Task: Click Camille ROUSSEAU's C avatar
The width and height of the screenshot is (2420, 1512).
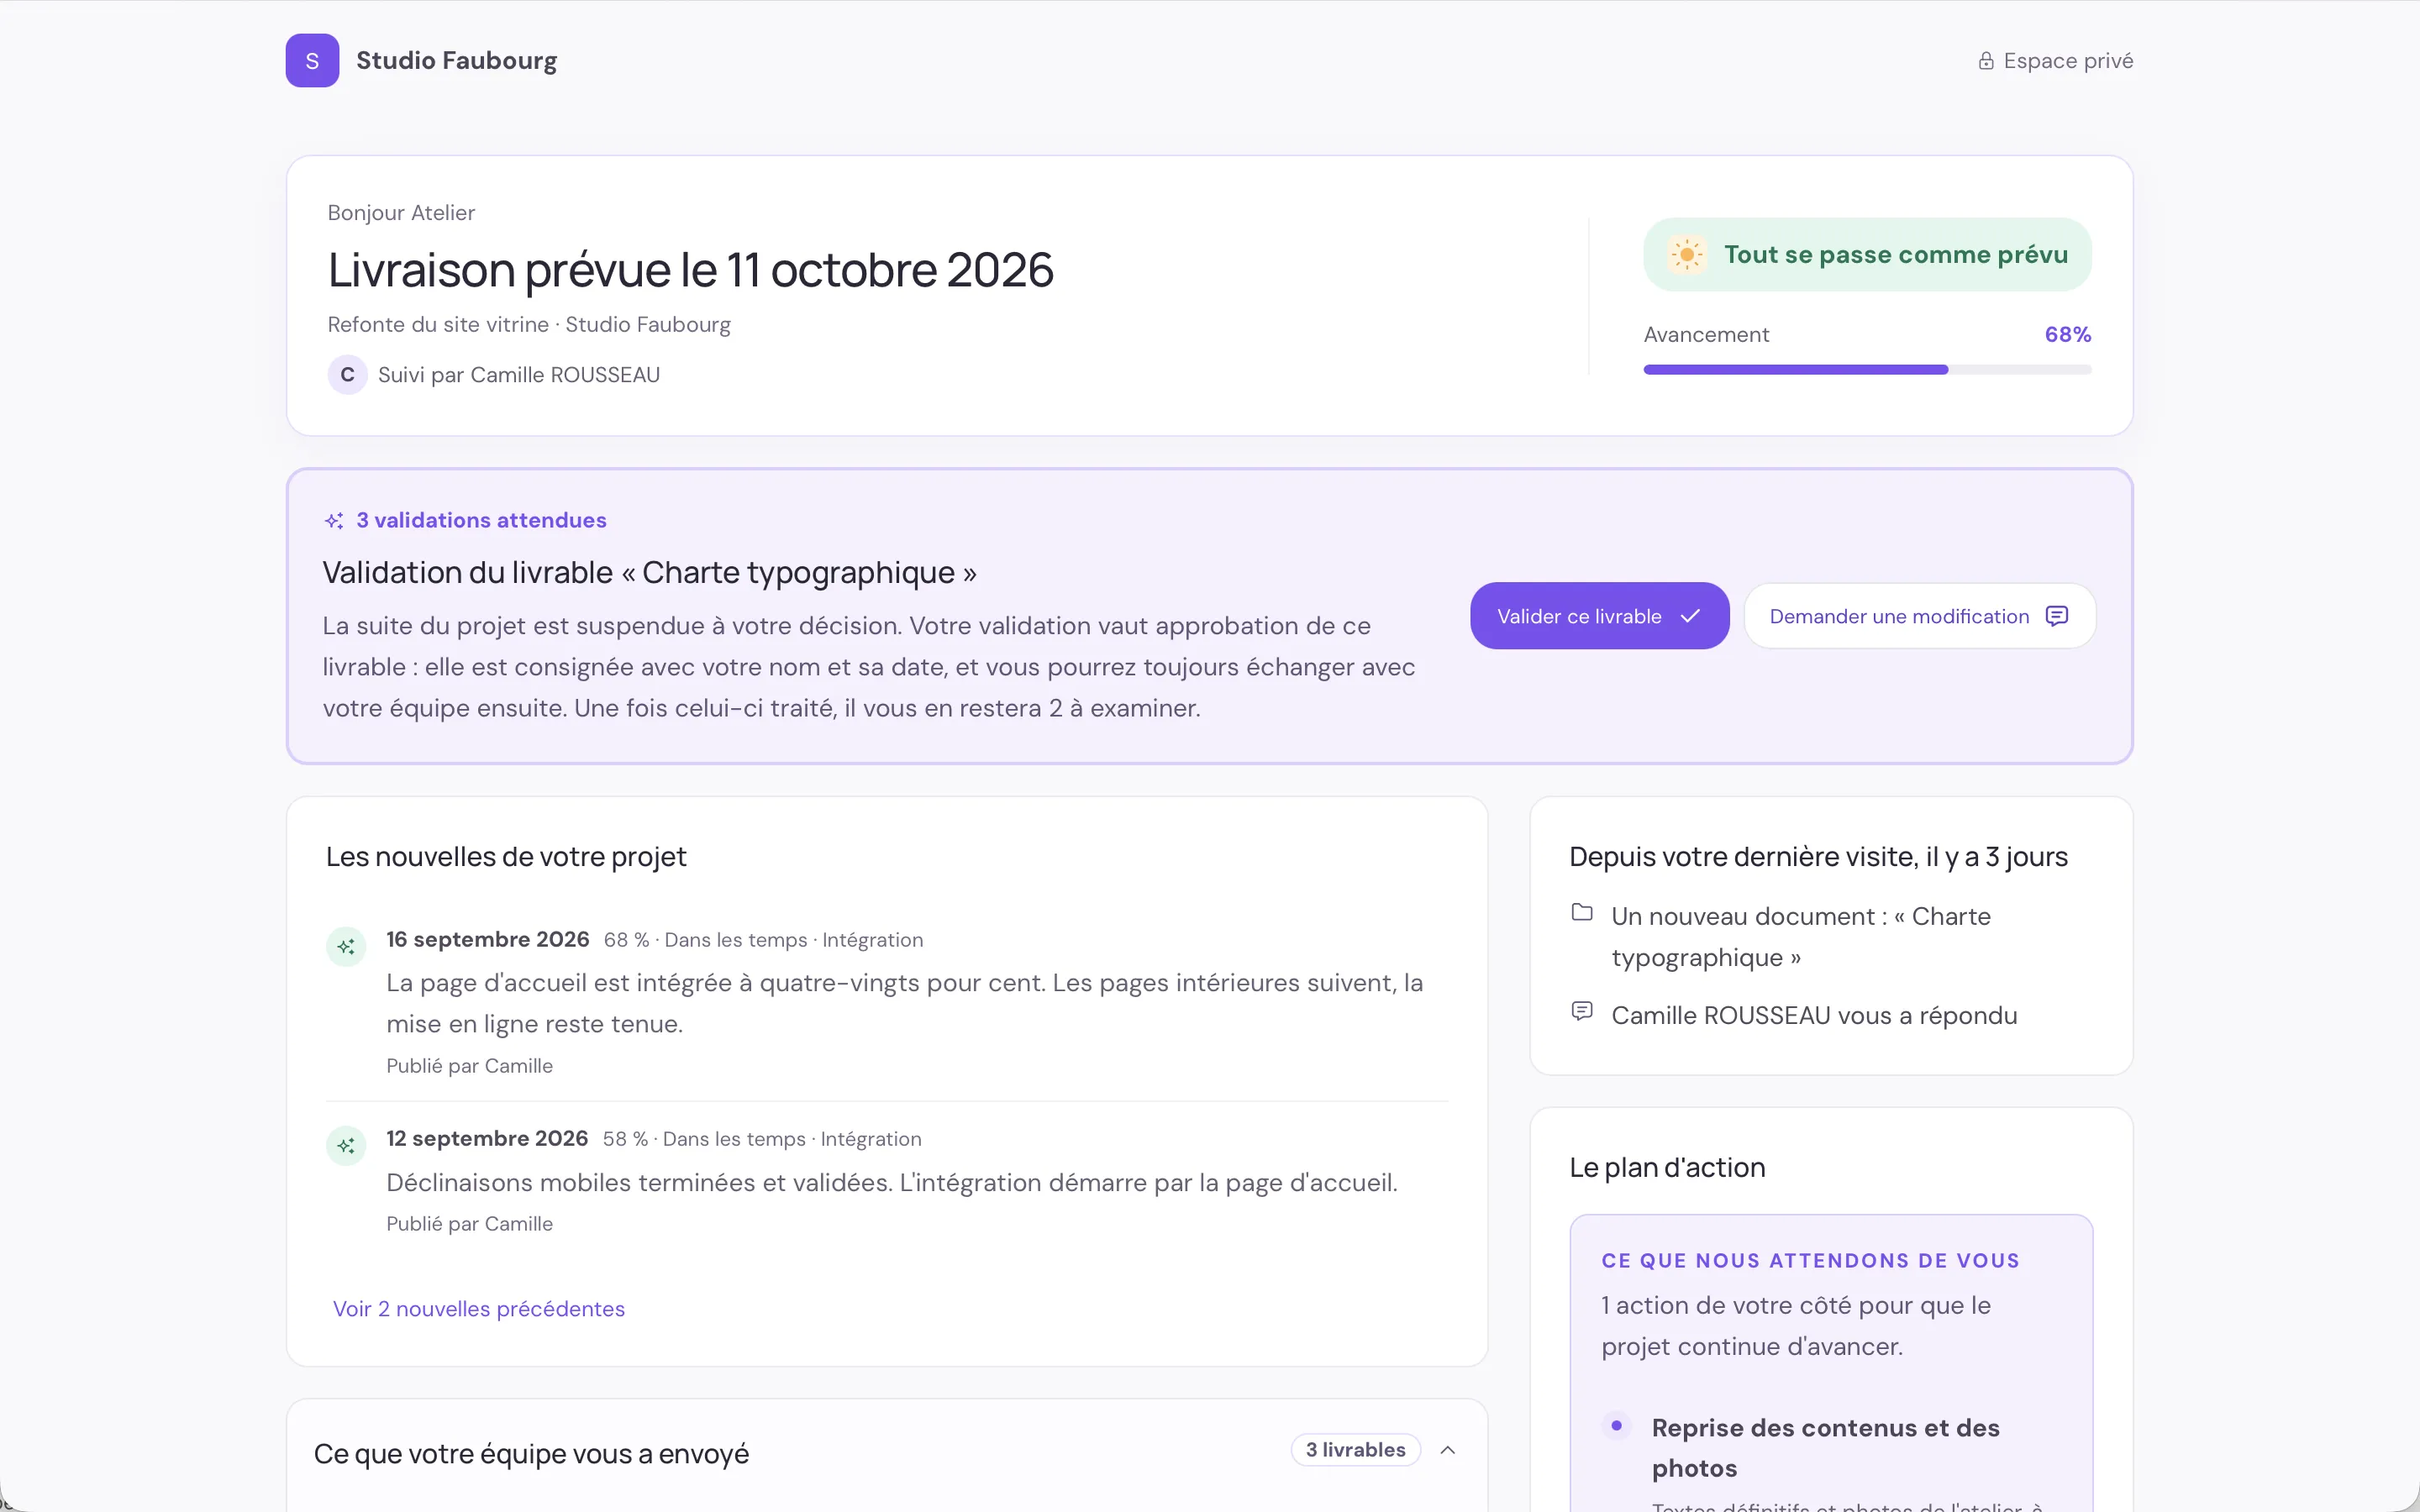Action: 347,375
